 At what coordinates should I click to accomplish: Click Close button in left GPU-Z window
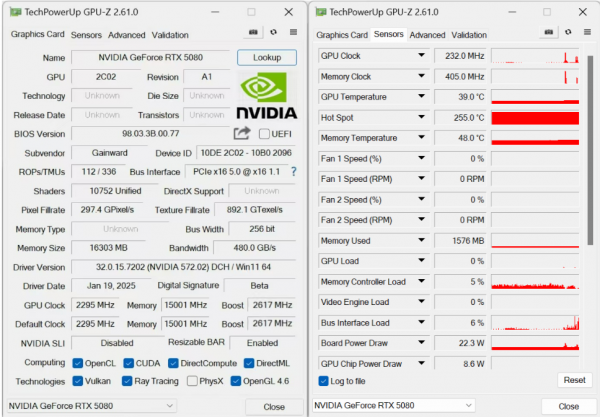coord(274,407)
